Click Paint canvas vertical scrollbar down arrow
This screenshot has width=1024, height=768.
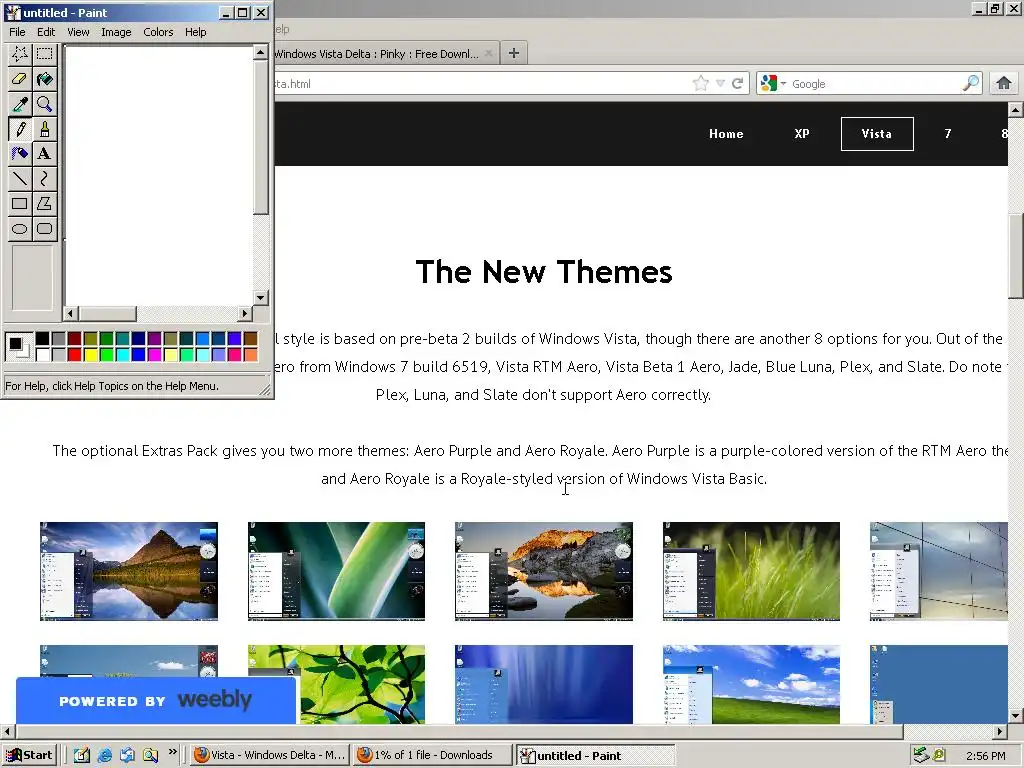261,298
